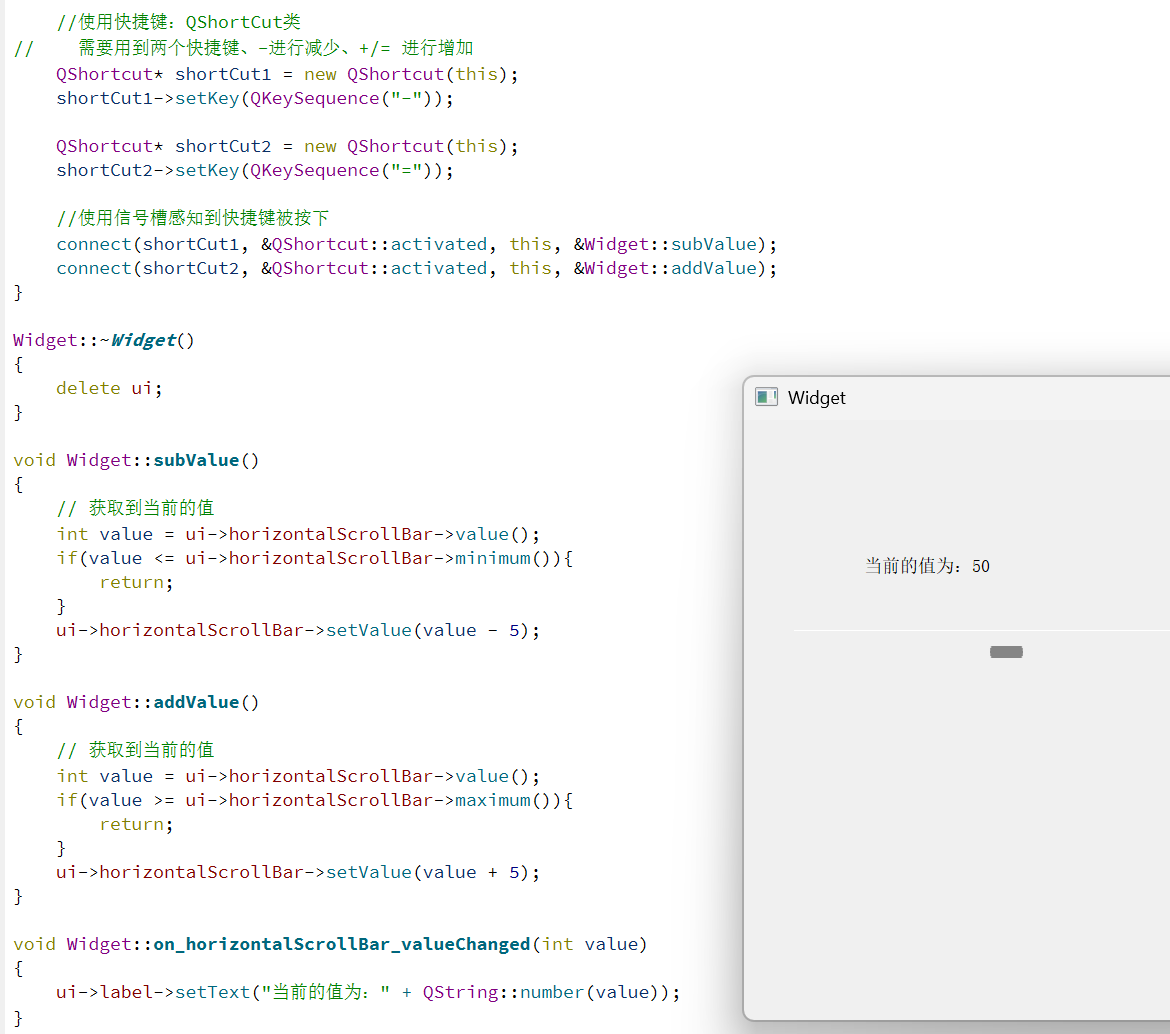Click 'shortCut2' in the QShortcut* declaration line

[x=223, y=146]
